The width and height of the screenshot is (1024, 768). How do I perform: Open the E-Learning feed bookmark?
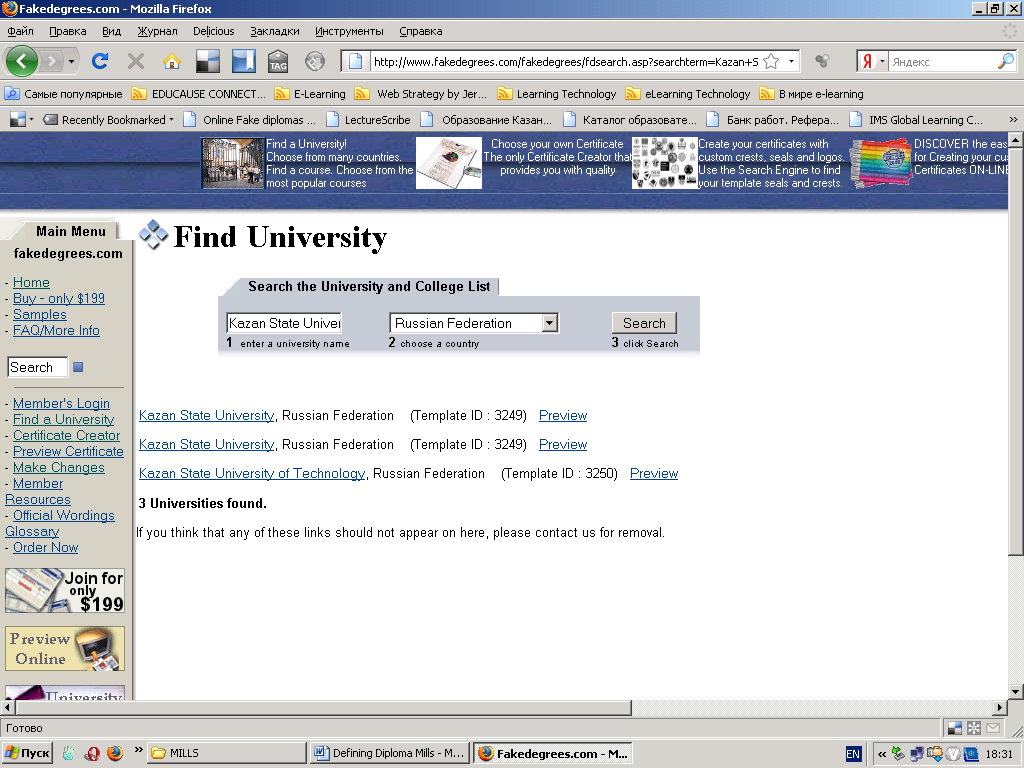(x=310, y=94)
